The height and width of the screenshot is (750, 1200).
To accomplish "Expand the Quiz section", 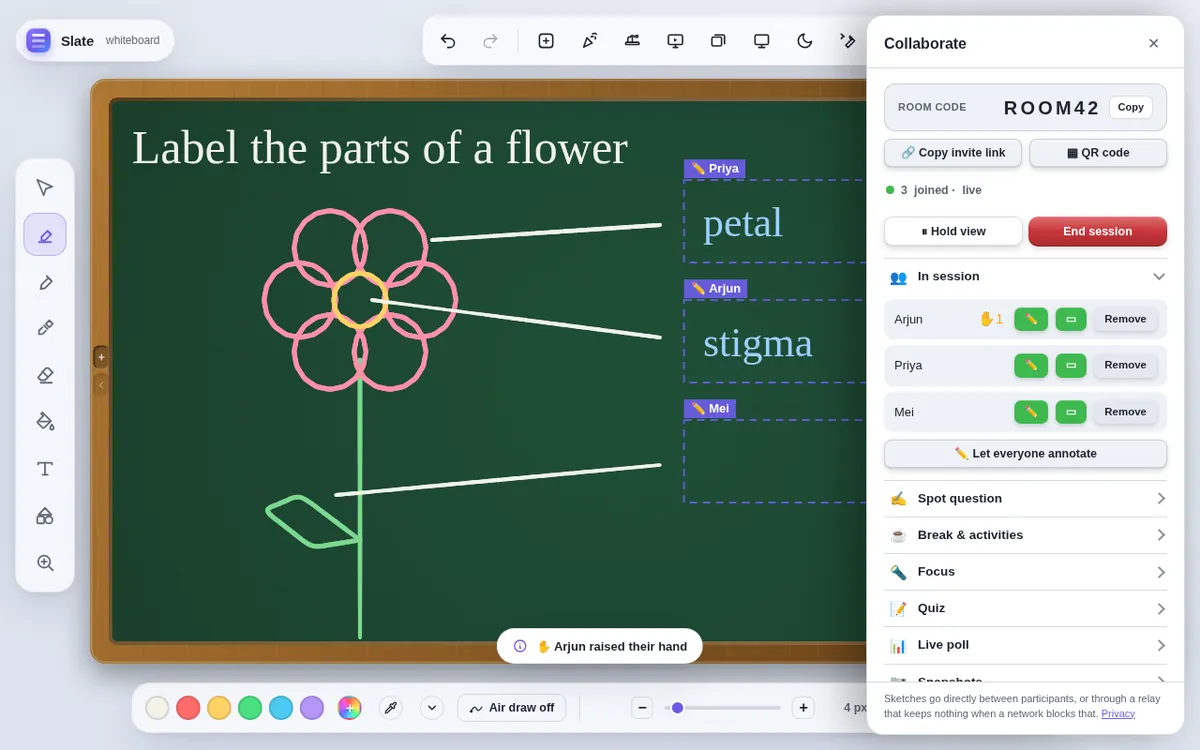I will tap(1025, 608).
